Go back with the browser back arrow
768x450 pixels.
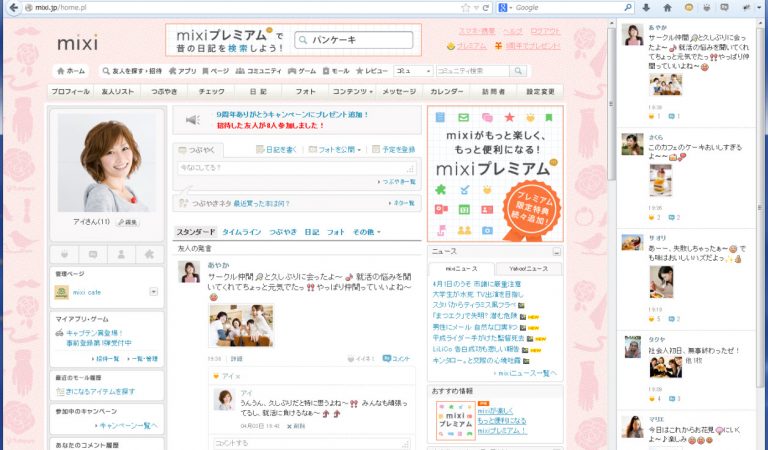click(14, 7)
